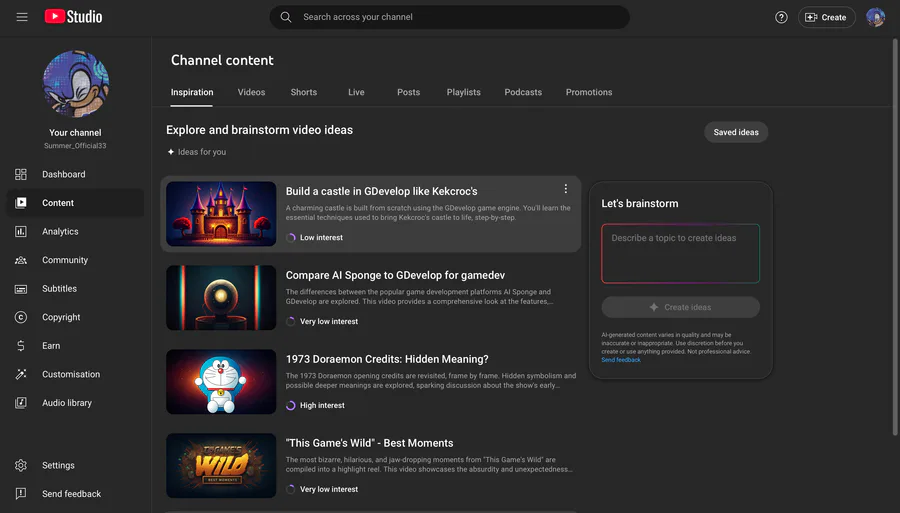Click the Community people icon
The height and width of the screenshot is (513, 900).
click(x=21, y=260)
